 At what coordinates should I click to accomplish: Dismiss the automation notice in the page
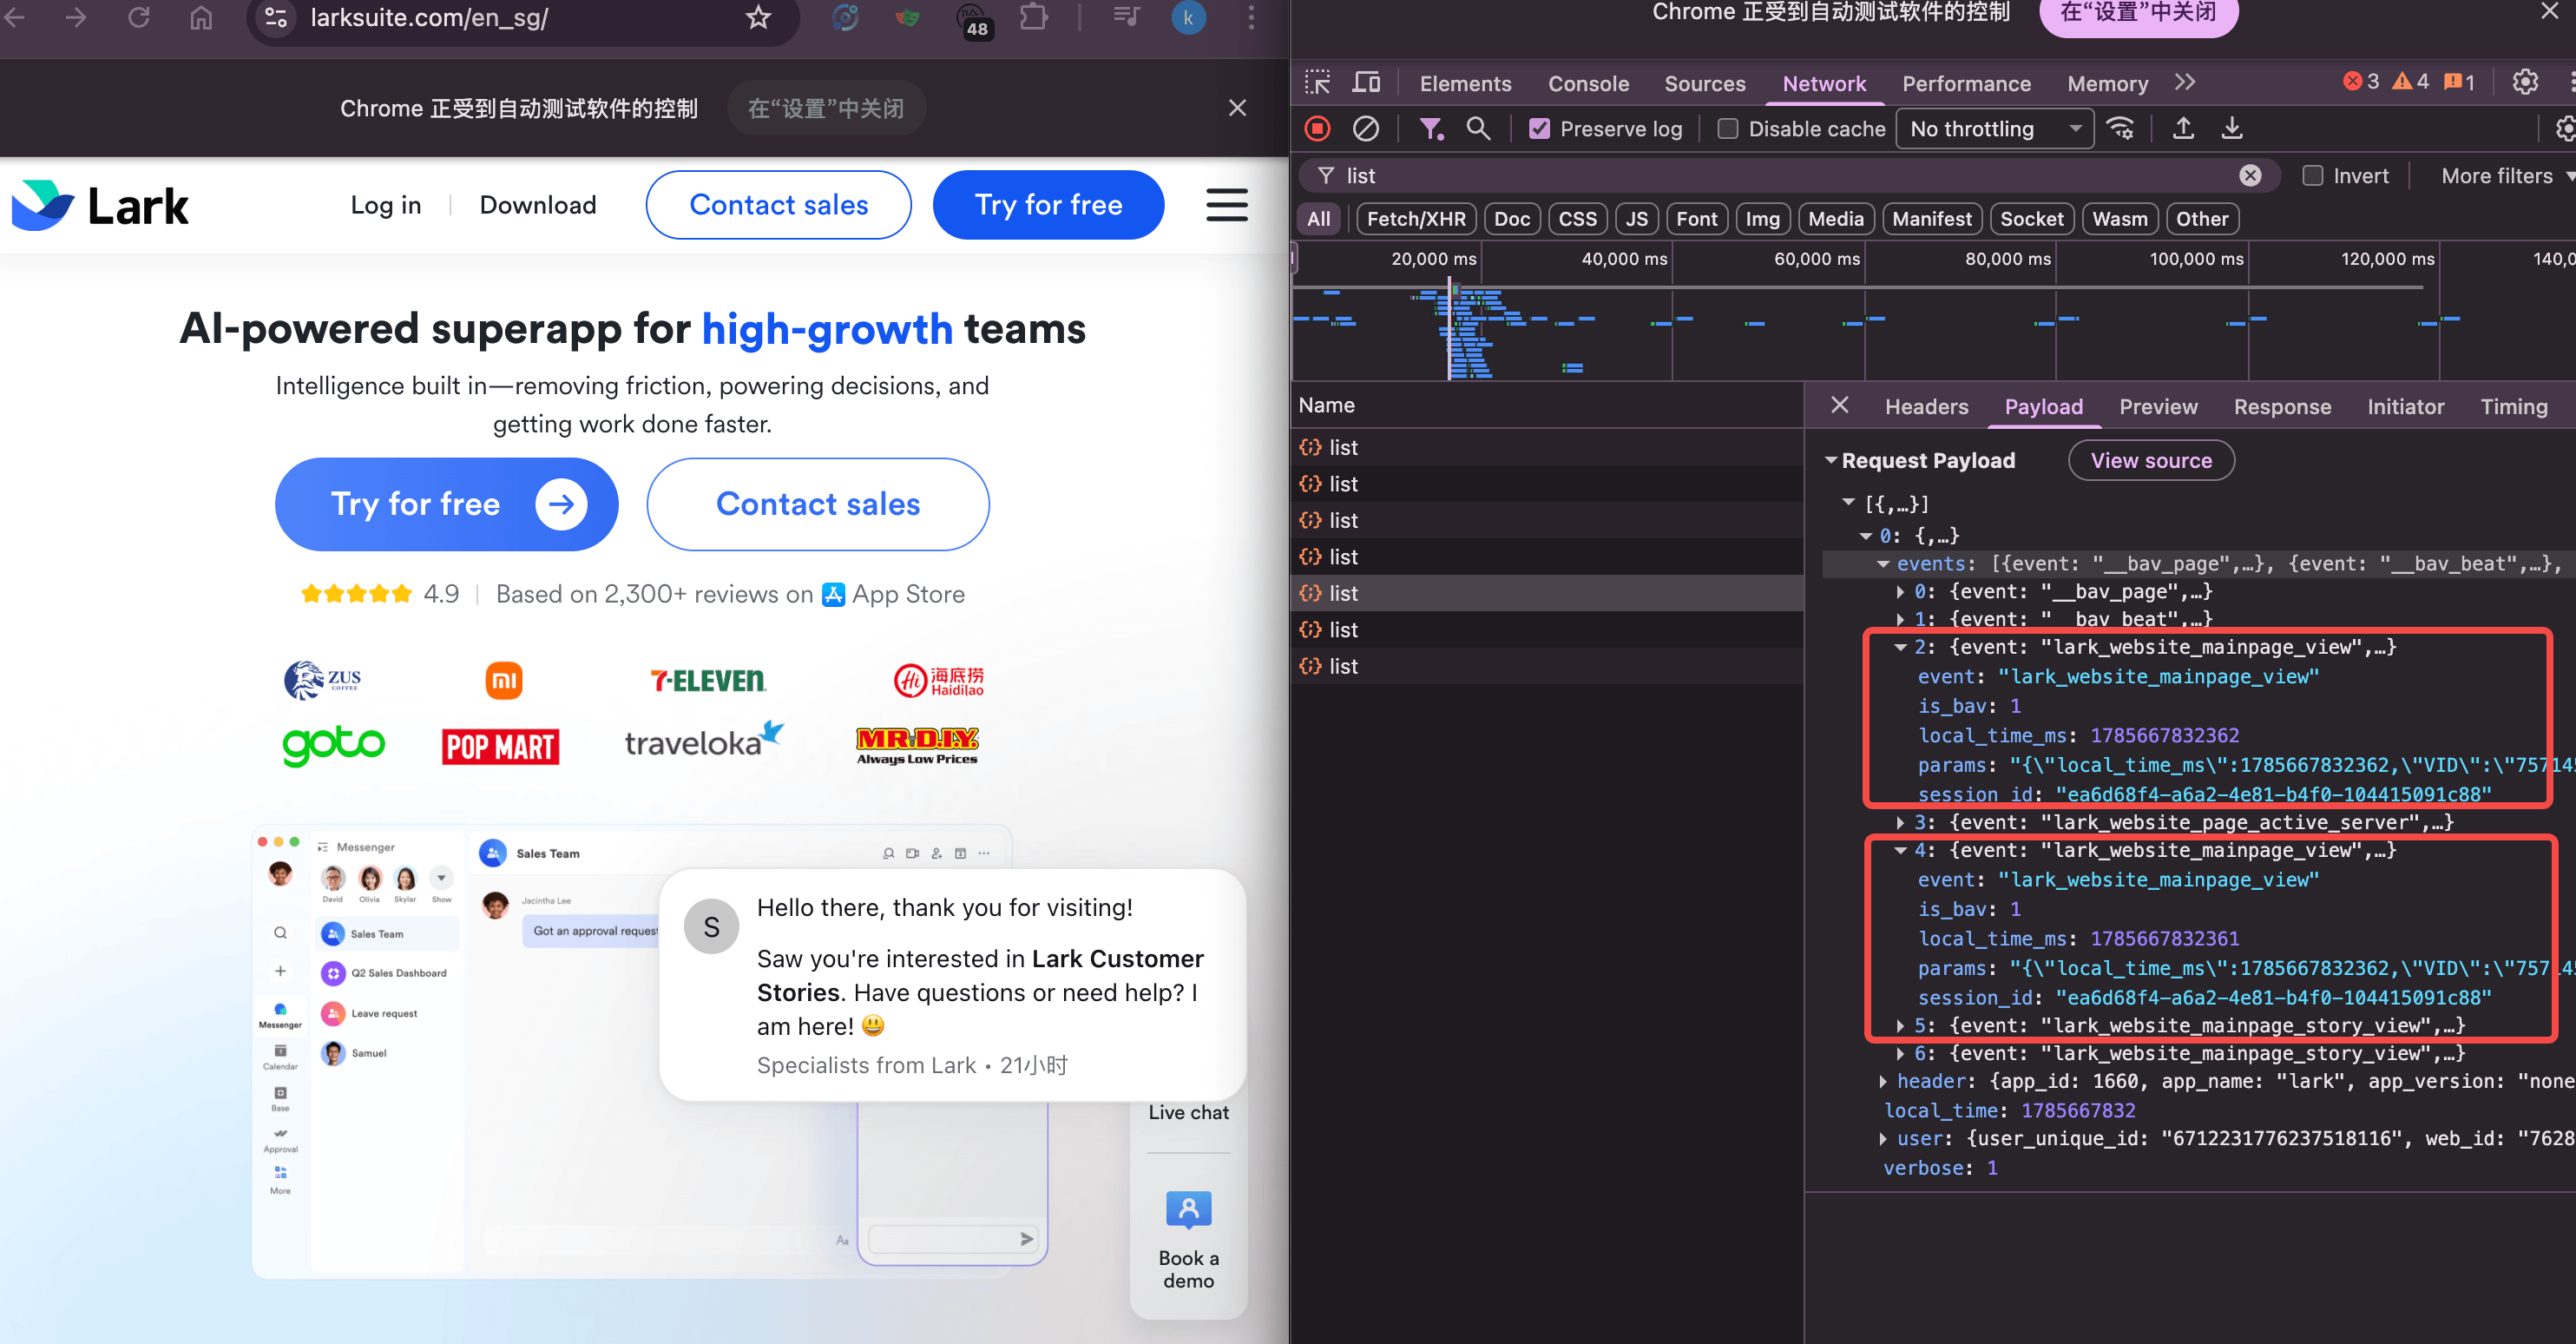pyautogui.click(x=1237, y=108)
